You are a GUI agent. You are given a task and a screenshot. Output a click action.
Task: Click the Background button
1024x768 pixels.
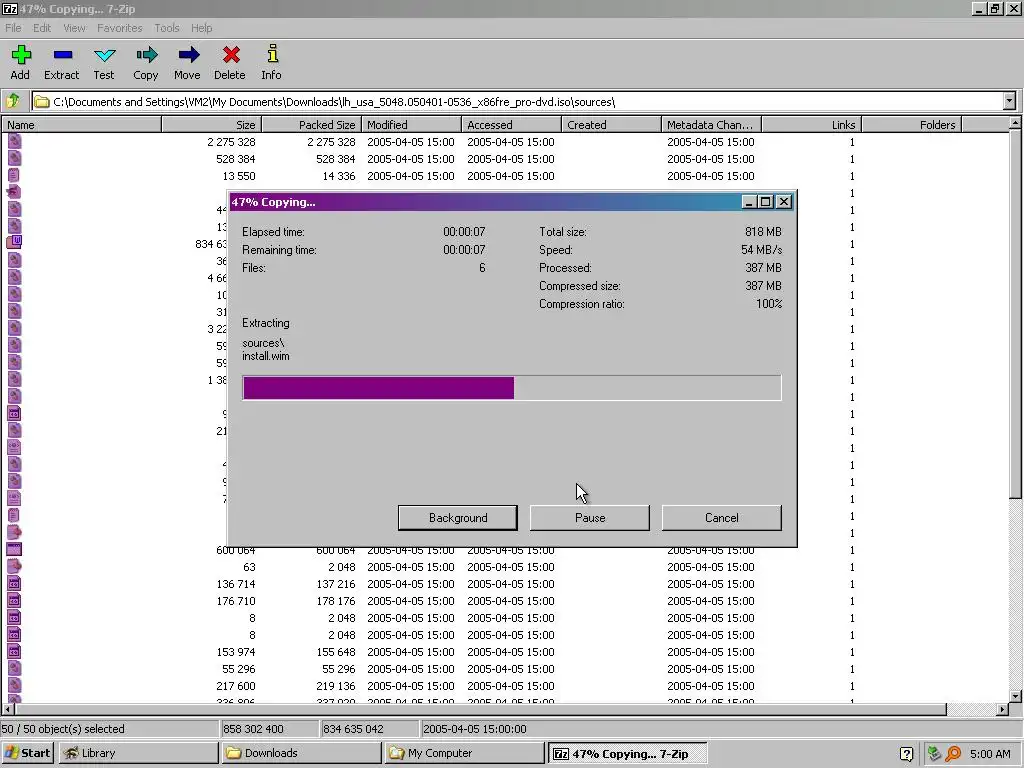coord(458,518)
